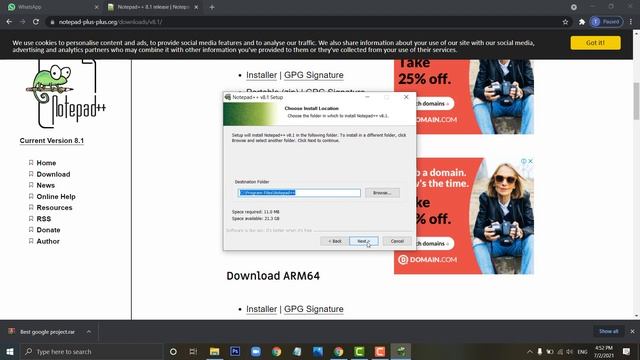Image resolution: width=640 pixels, height=360 pixels.
Task: Open the notification center icon
Action: [627, 351]
